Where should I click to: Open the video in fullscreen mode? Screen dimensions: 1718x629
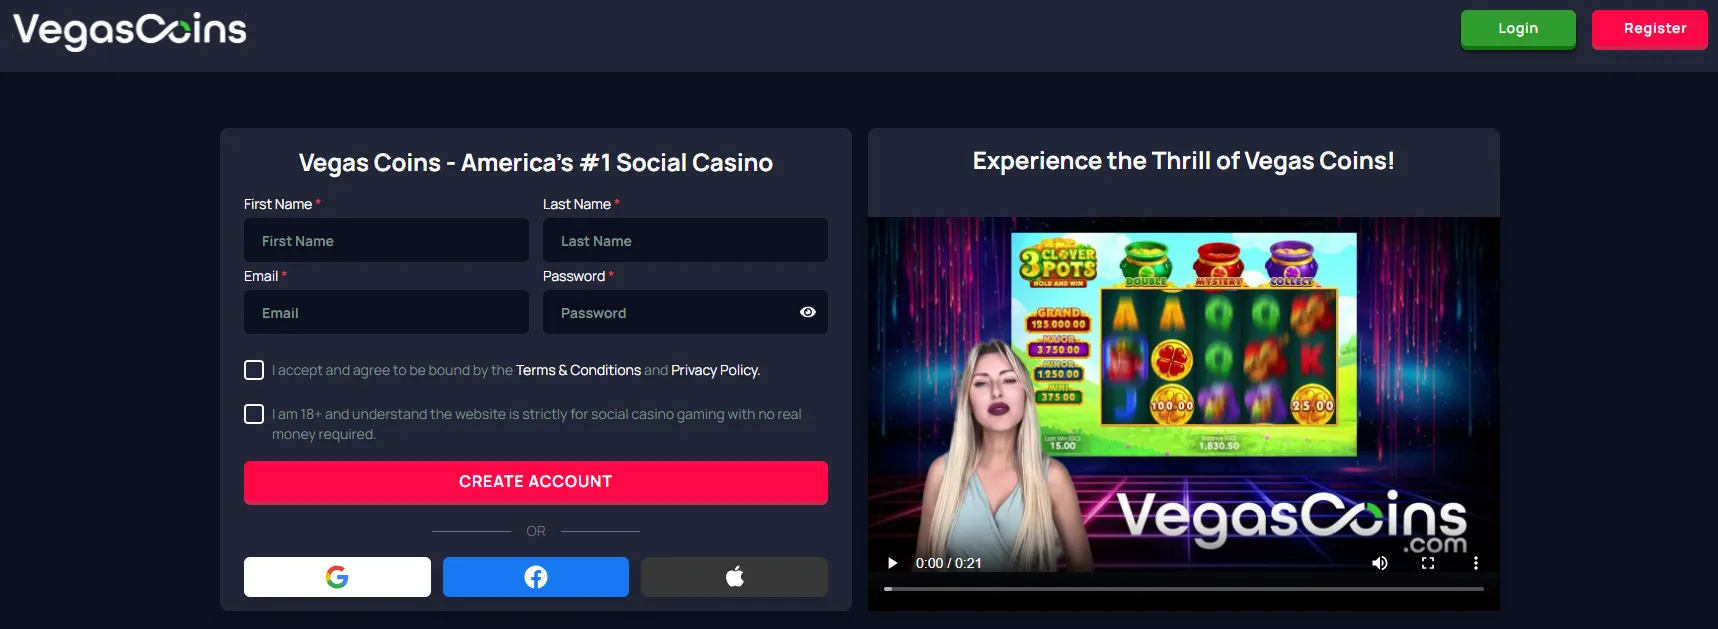pos(1428,563)
